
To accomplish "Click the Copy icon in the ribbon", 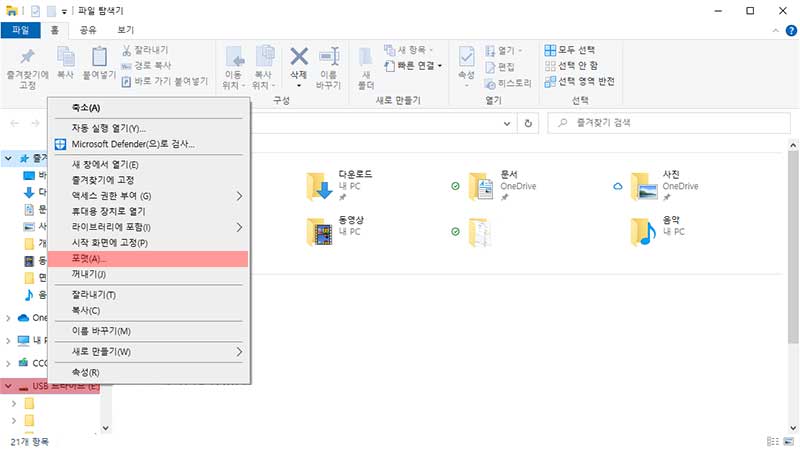I will click(65, 56).
